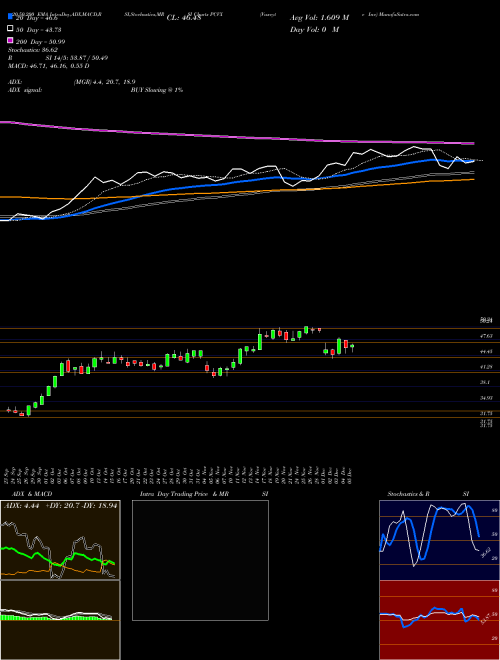Screen dimensions: 500x660
Task: Click the 'CL: 46.48' closing price value
Action: [x=184, y=18]
